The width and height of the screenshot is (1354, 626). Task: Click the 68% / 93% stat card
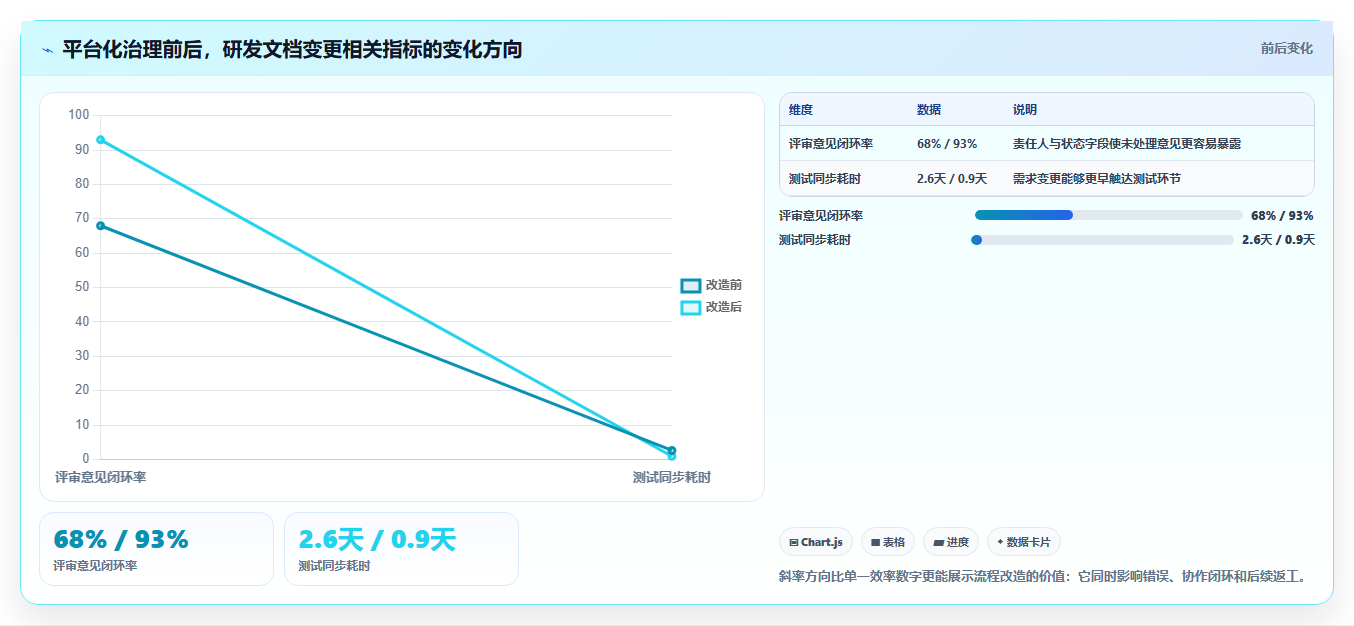click(156, 549)
